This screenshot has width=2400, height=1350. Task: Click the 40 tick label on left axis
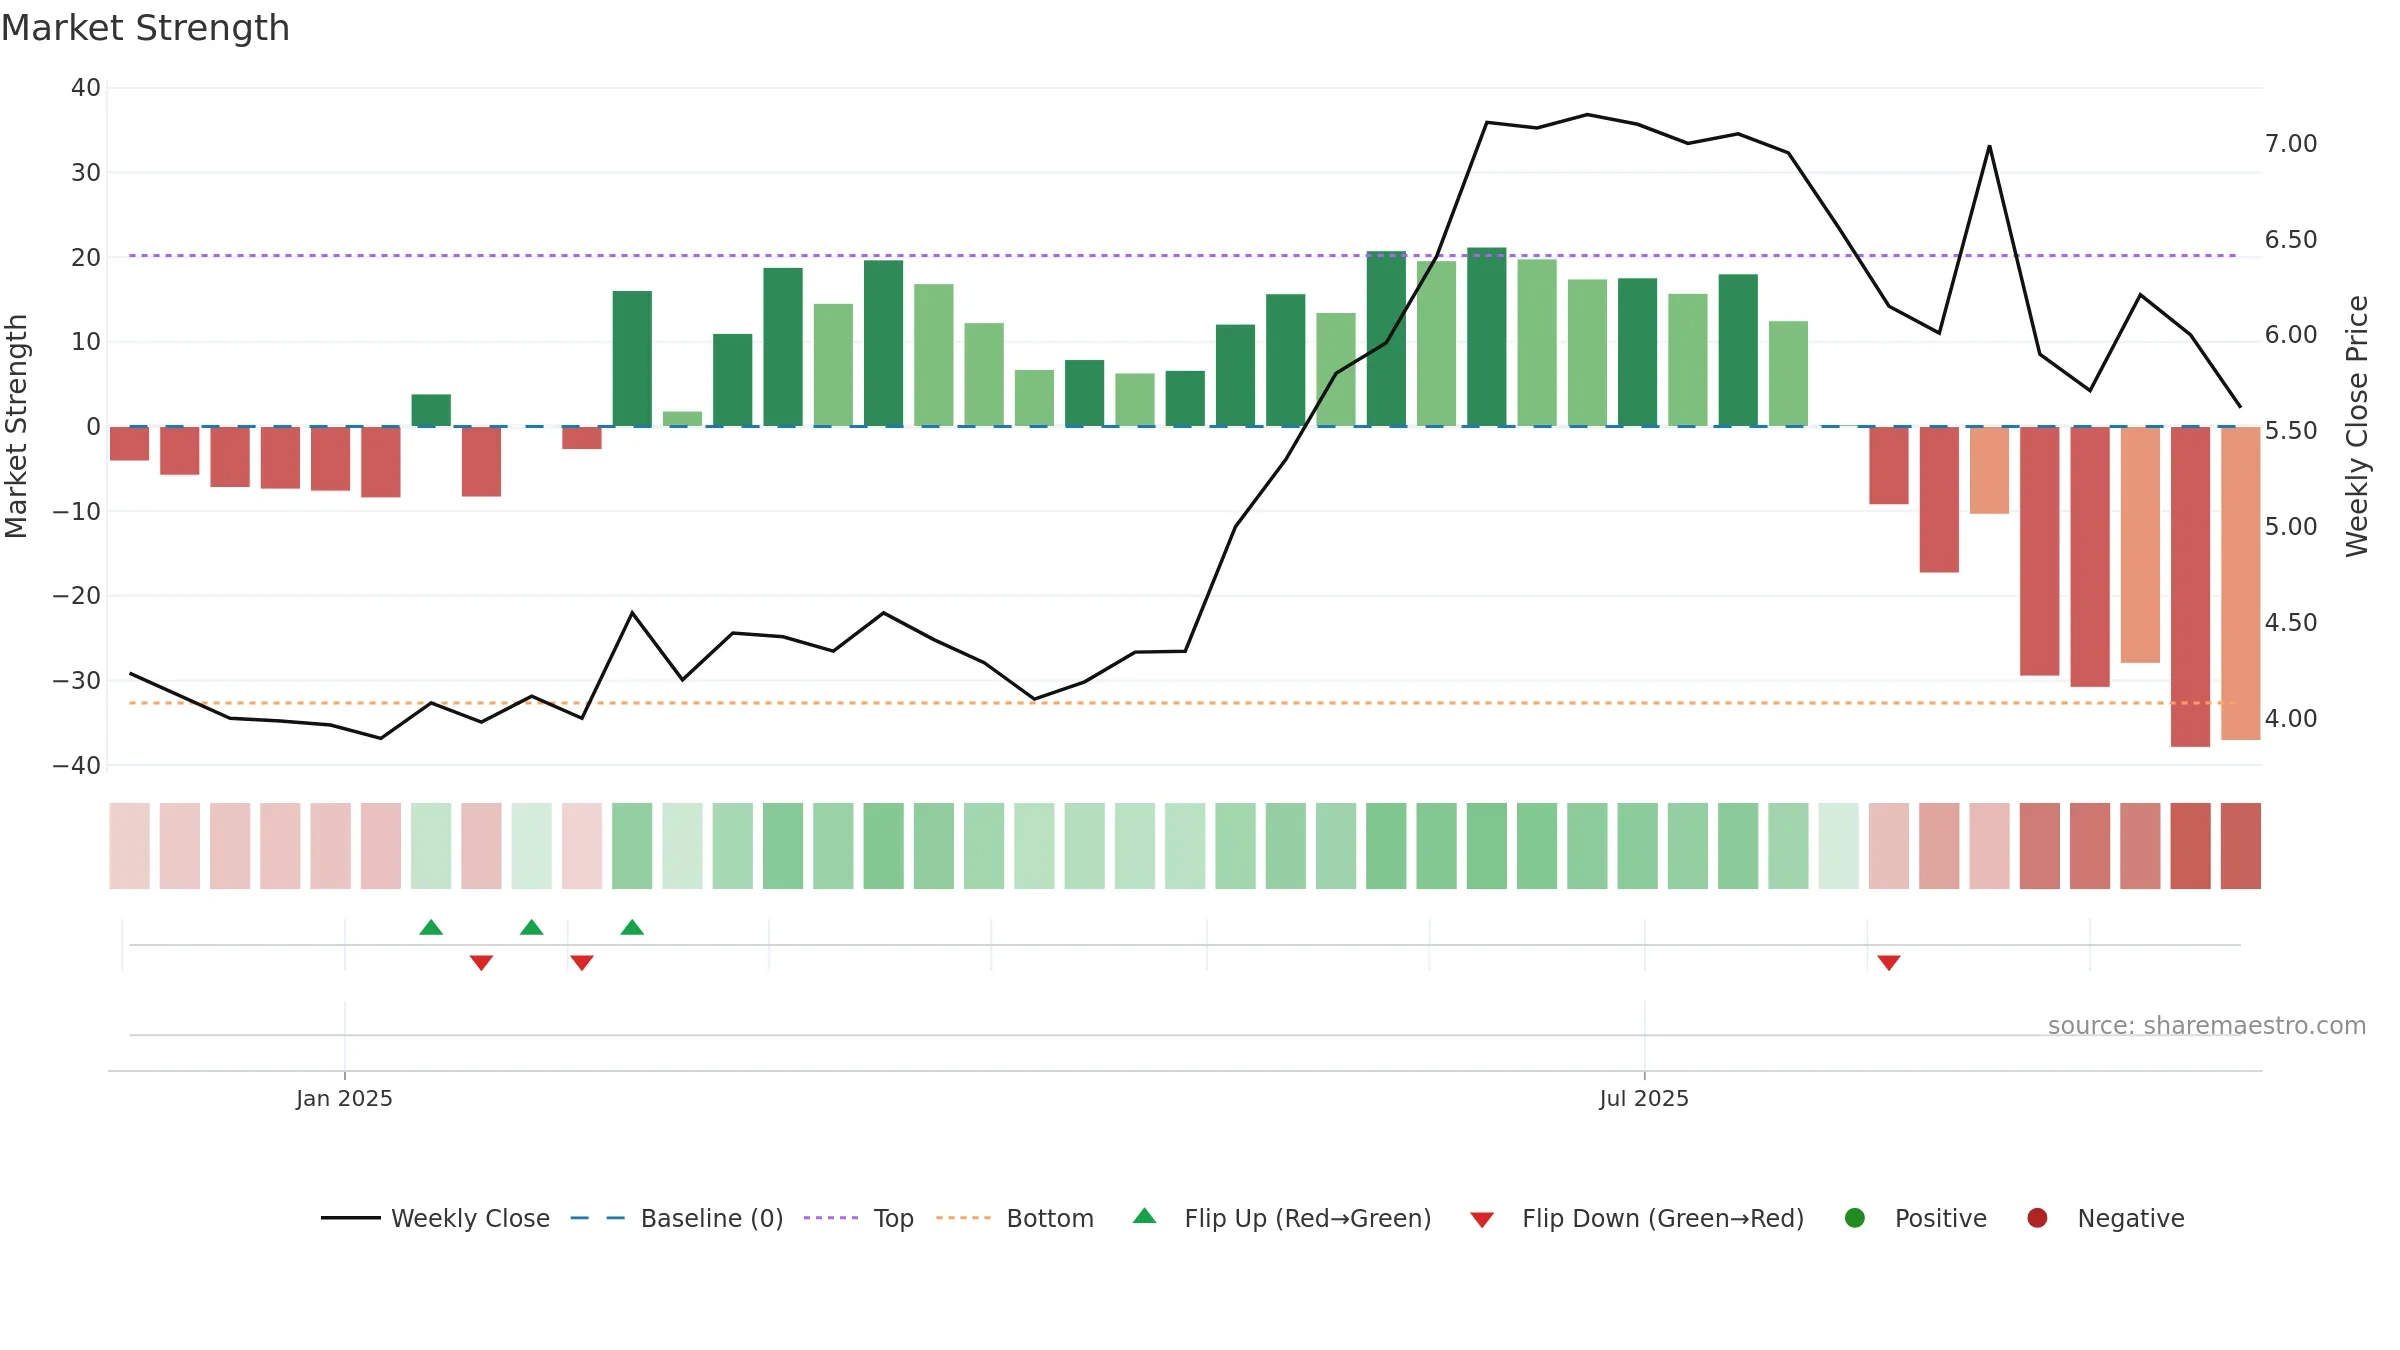pos(86,88)
